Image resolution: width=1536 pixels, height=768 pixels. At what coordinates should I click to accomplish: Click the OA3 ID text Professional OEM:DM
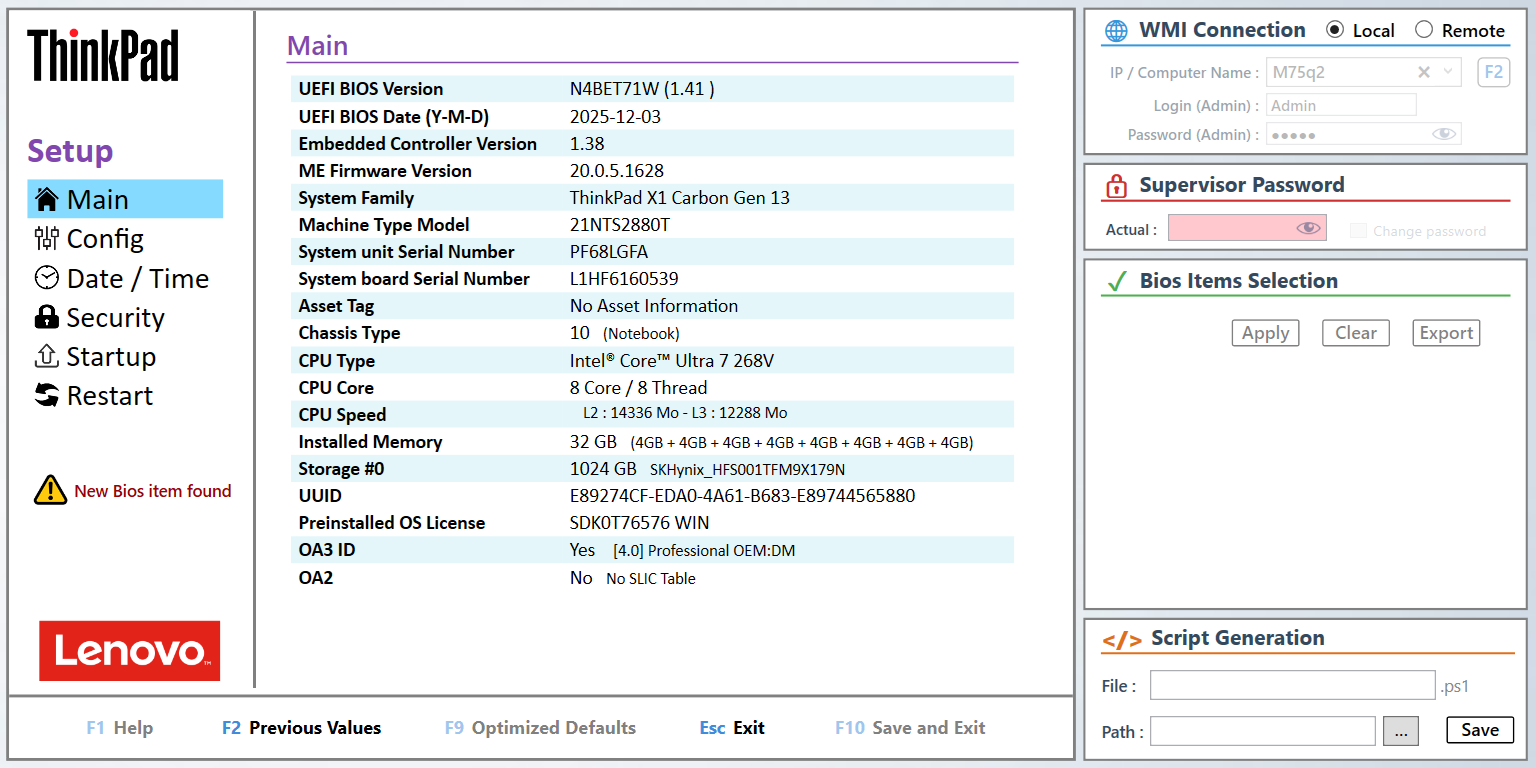721,551
